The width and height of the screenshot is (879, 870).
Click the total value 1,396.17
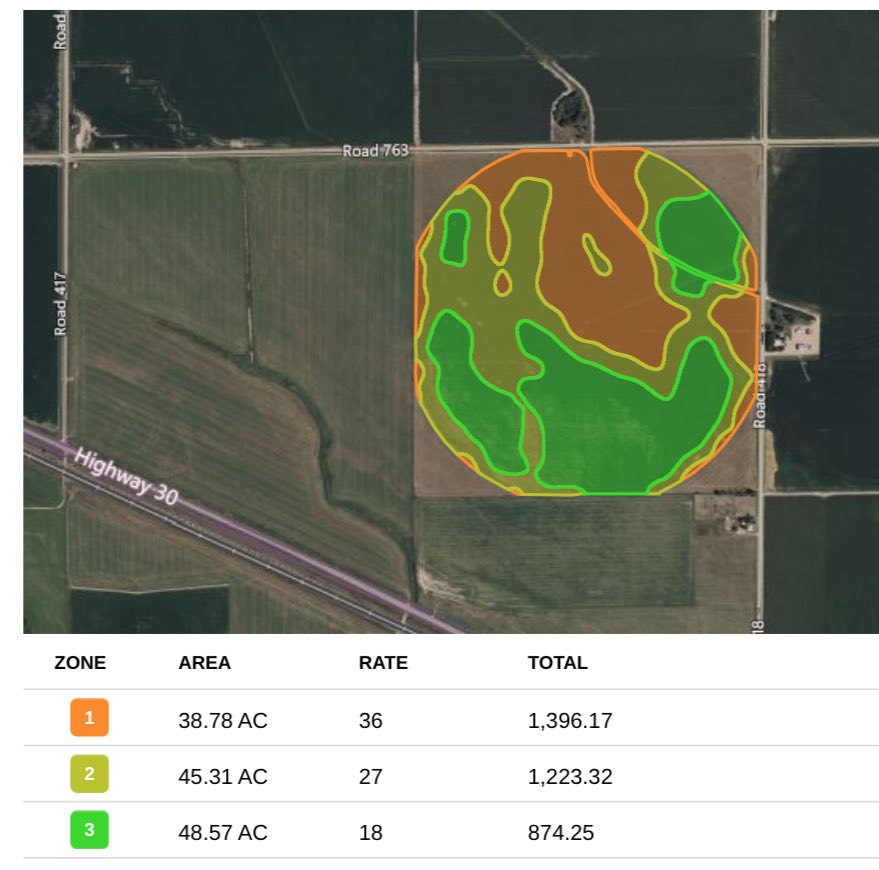tap(570, 720)
